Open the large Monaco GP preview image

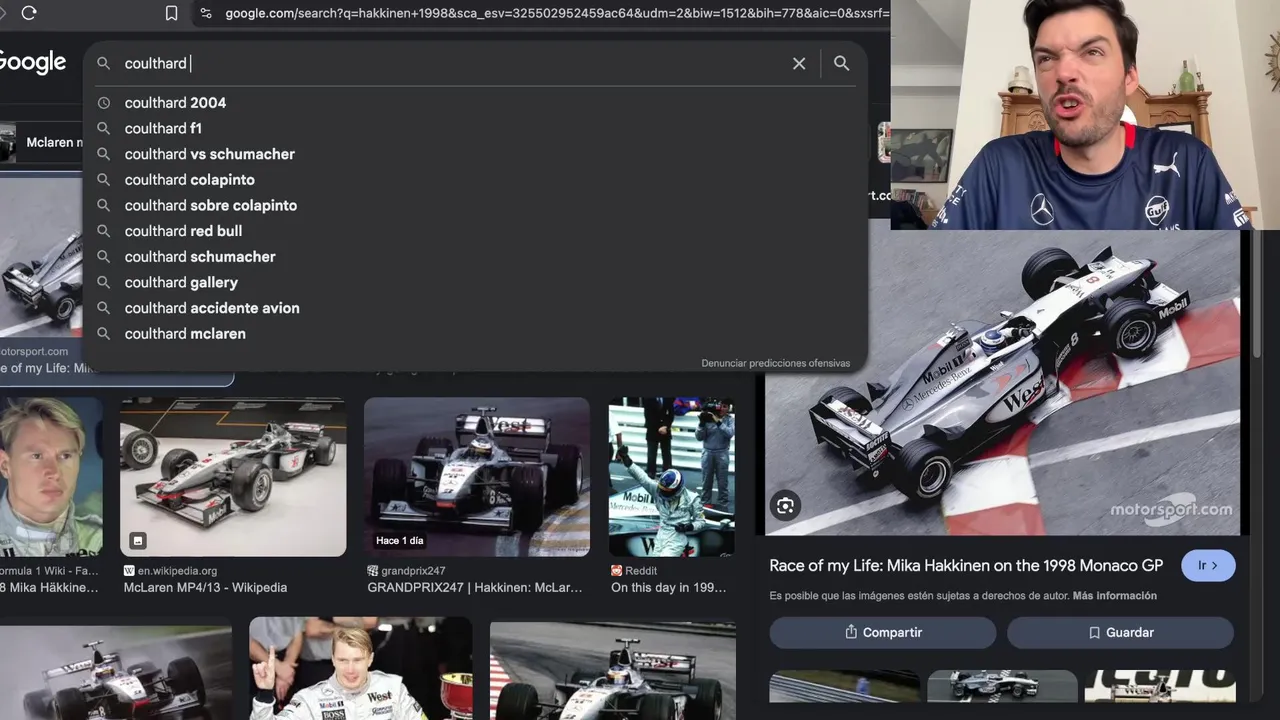tap(1002, 383)
